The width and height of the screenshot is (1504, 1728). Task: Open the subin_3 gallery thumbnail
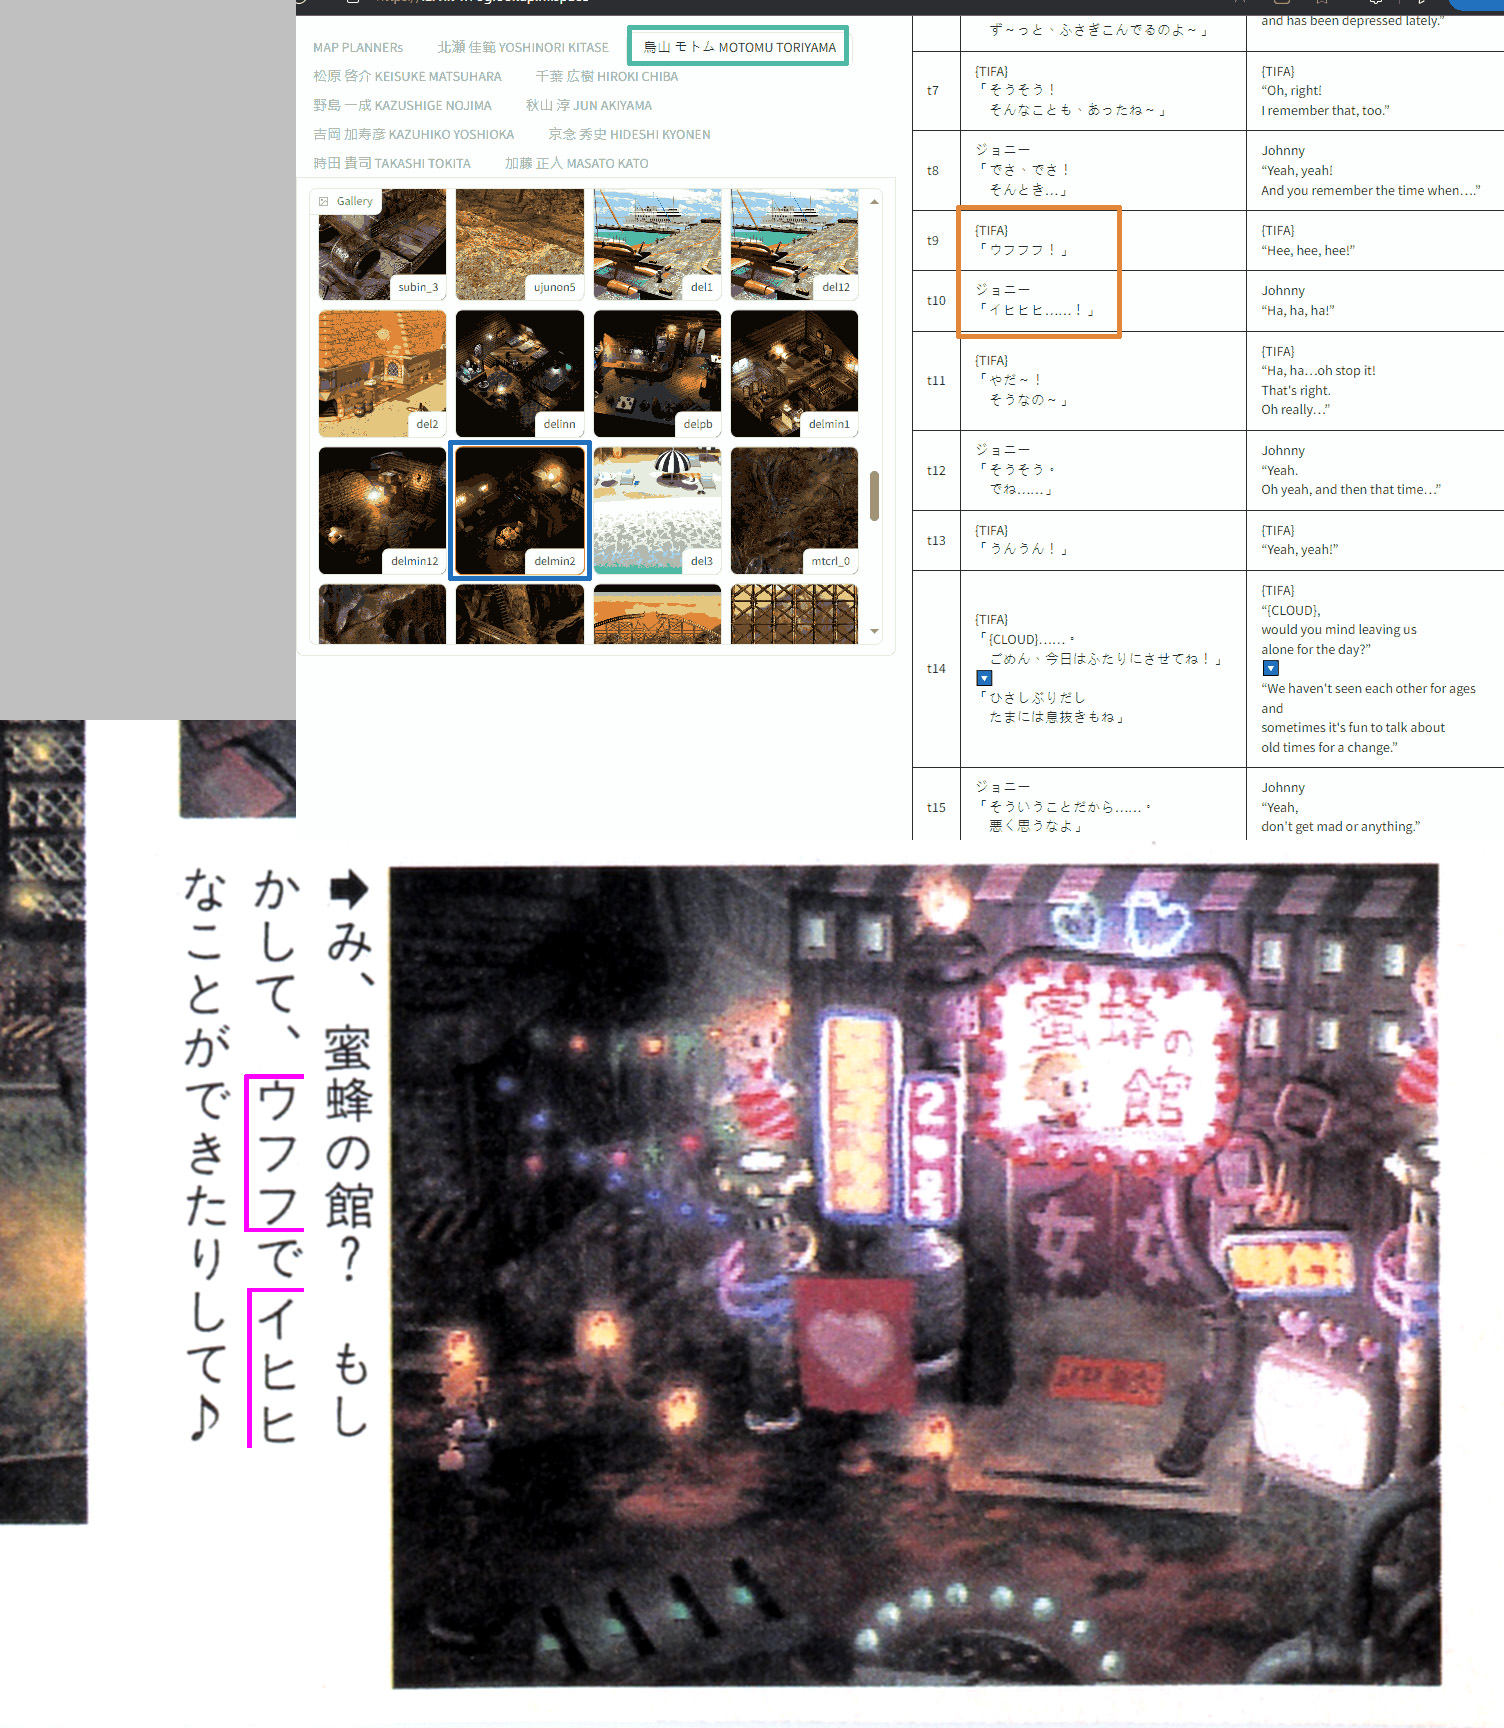point(382,244)
